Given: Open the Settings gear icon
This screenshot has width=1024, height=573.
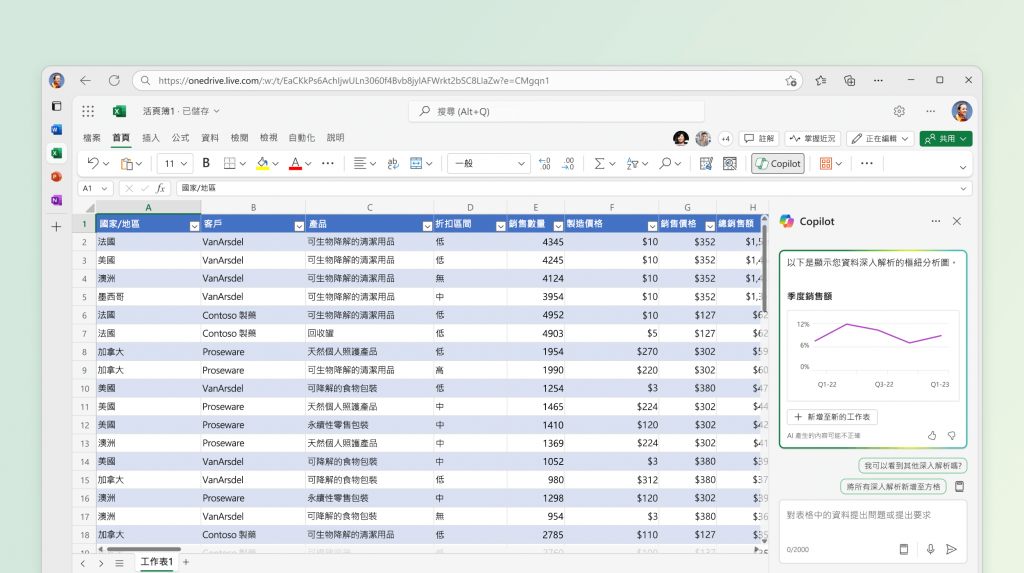Looking at the screenshot, I should point(899,111).
